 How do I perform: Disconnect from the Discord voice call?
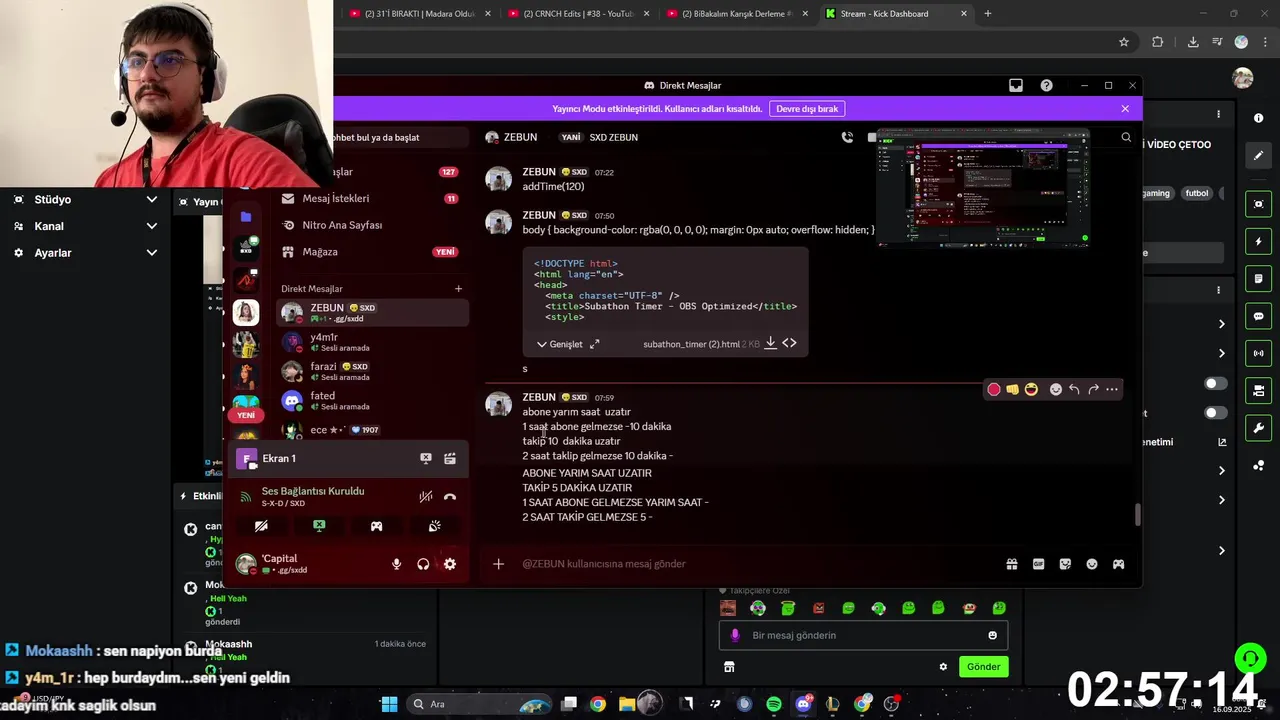[x=450, y=497]
